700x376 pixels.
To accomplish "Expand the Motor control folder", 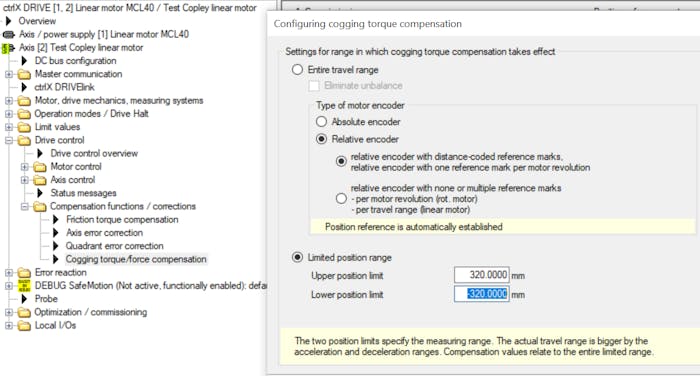I will point(25,167).
